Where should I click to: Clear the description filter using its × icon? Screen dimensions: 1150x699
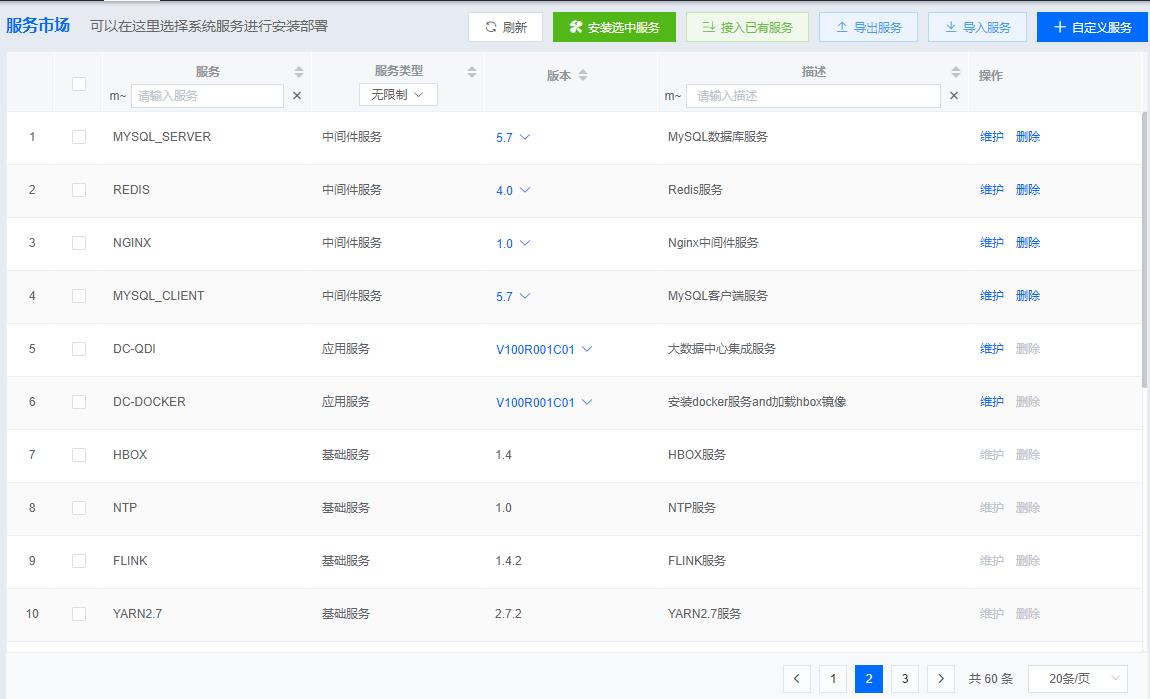(x=954, y=96)
